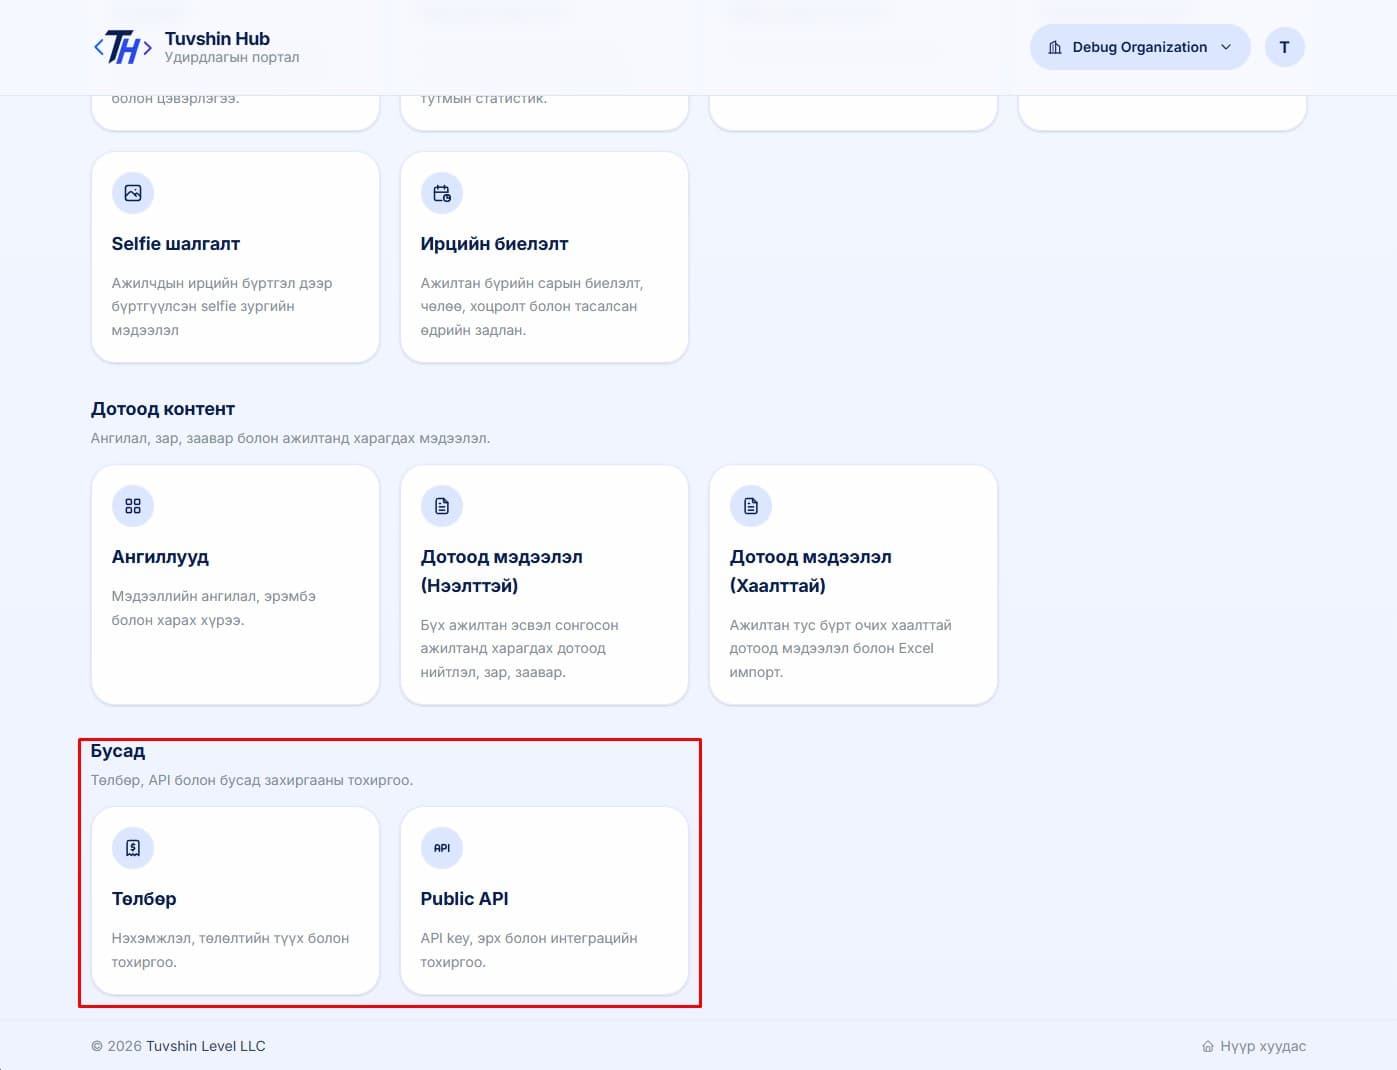The image size is (1397, 1070).
Task: Click description starting 'Ажилтан бүрийн сарын биелэлт'
Action: (532, 306)
